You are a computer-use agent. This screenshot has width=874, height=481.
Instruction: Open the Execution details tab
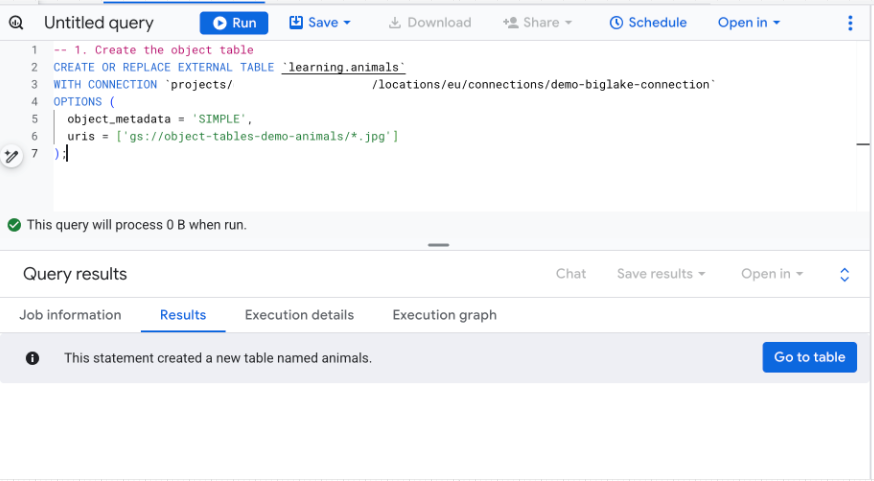(299, 315)
